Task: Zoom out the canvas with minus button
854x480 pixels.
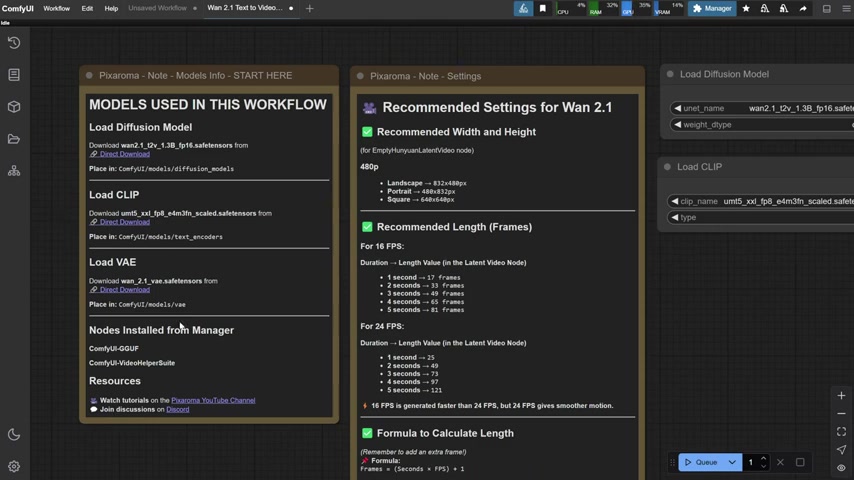Action: pos(841,414)
